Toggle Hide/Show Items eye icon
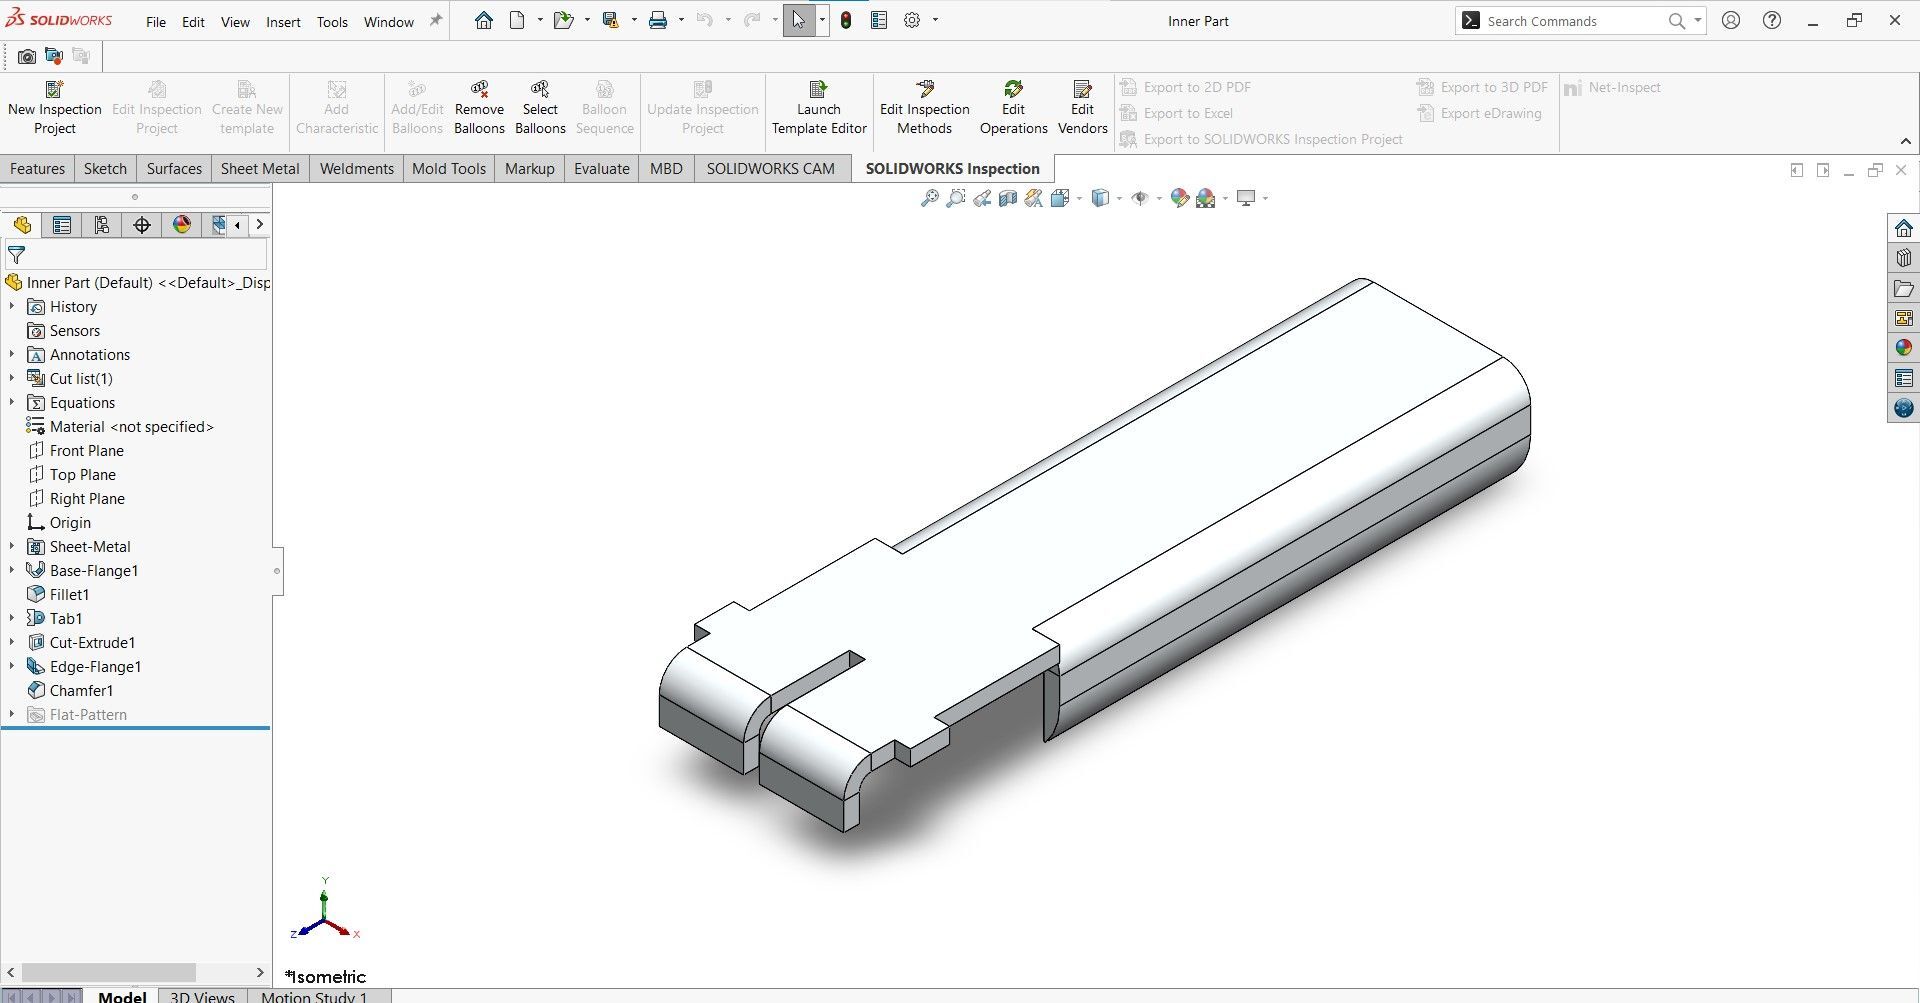The width and height of the screenshot is (1920, 1003). click(1139, 198)
